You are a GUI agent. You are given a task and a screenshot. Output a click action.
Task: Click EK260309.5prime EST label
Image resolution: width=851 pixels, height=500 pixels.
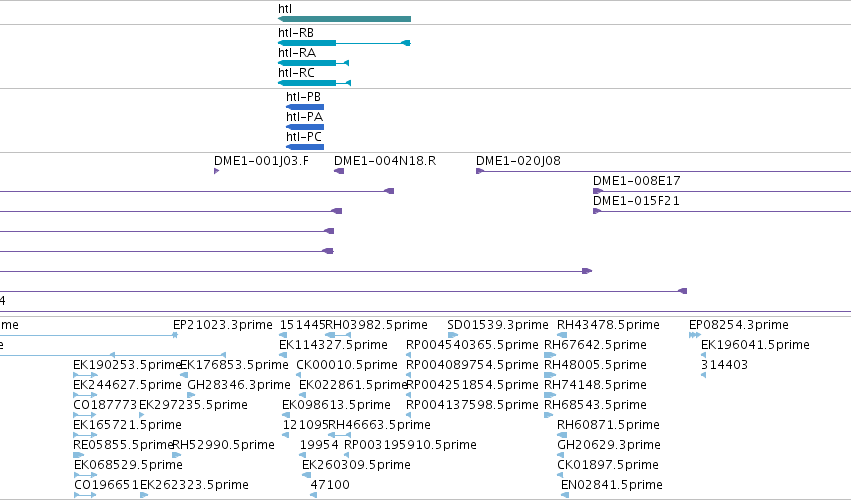click(356, 465)
